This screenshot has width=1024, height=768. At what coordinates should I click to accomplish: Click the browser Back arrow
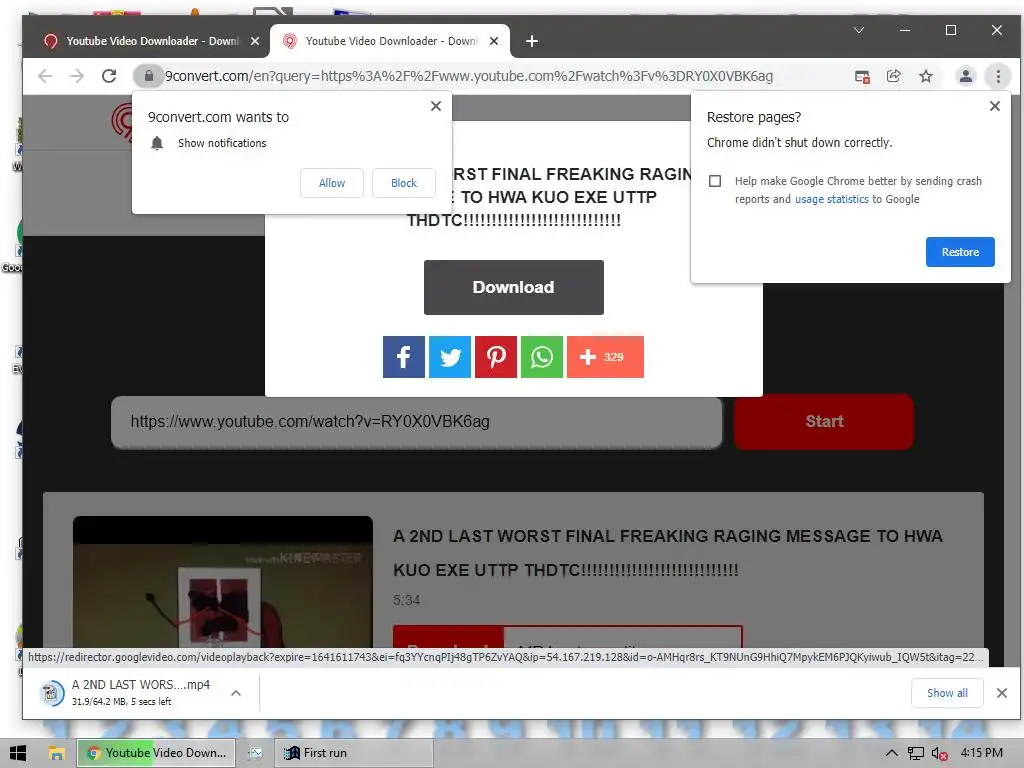(45, 76)
